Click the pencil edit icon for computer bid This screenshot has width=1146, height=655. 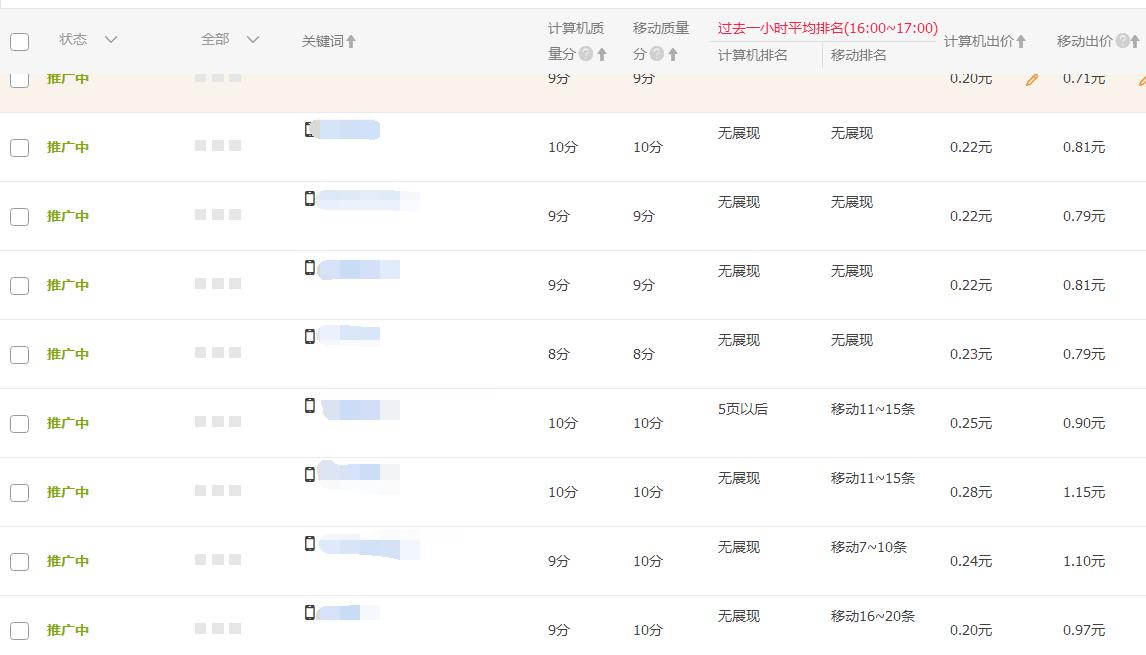coord(1032,80)
